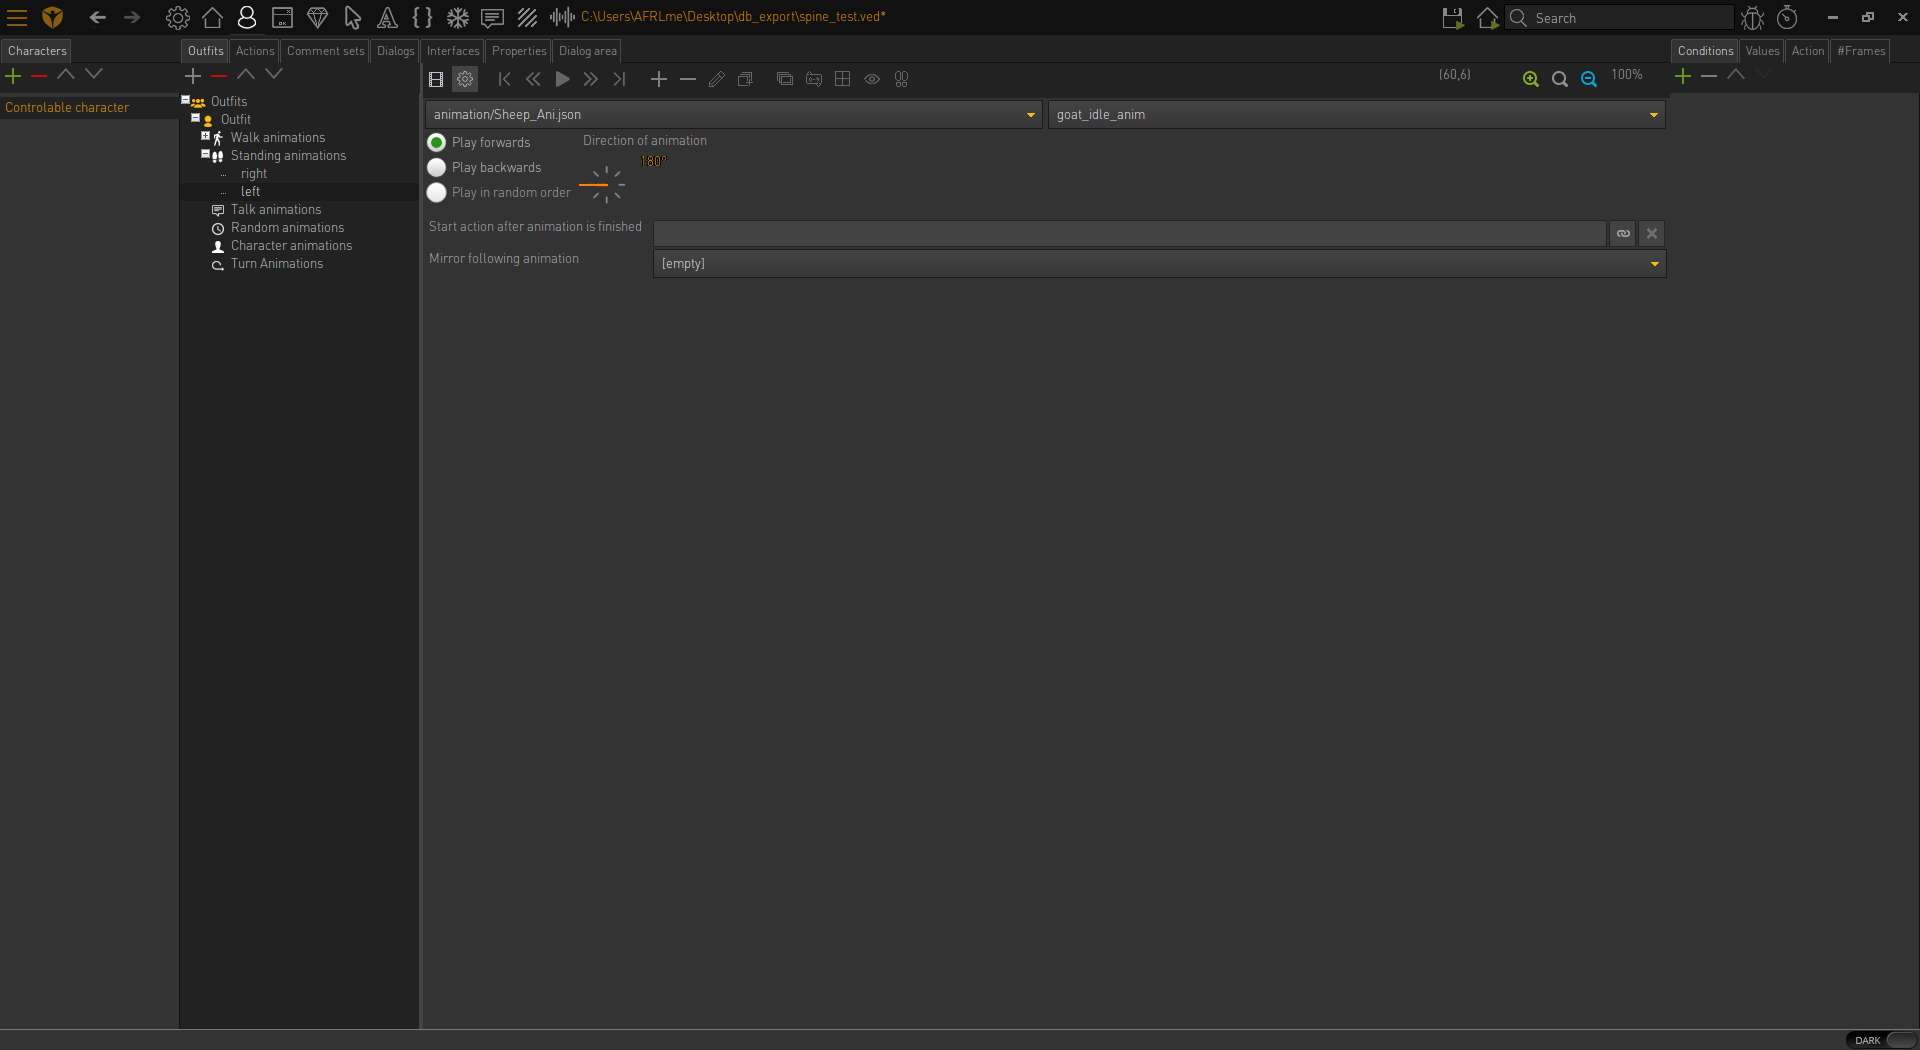Go back with the left arrow
Viewport: 1920px width, 1050px height.
pos(97,17)
